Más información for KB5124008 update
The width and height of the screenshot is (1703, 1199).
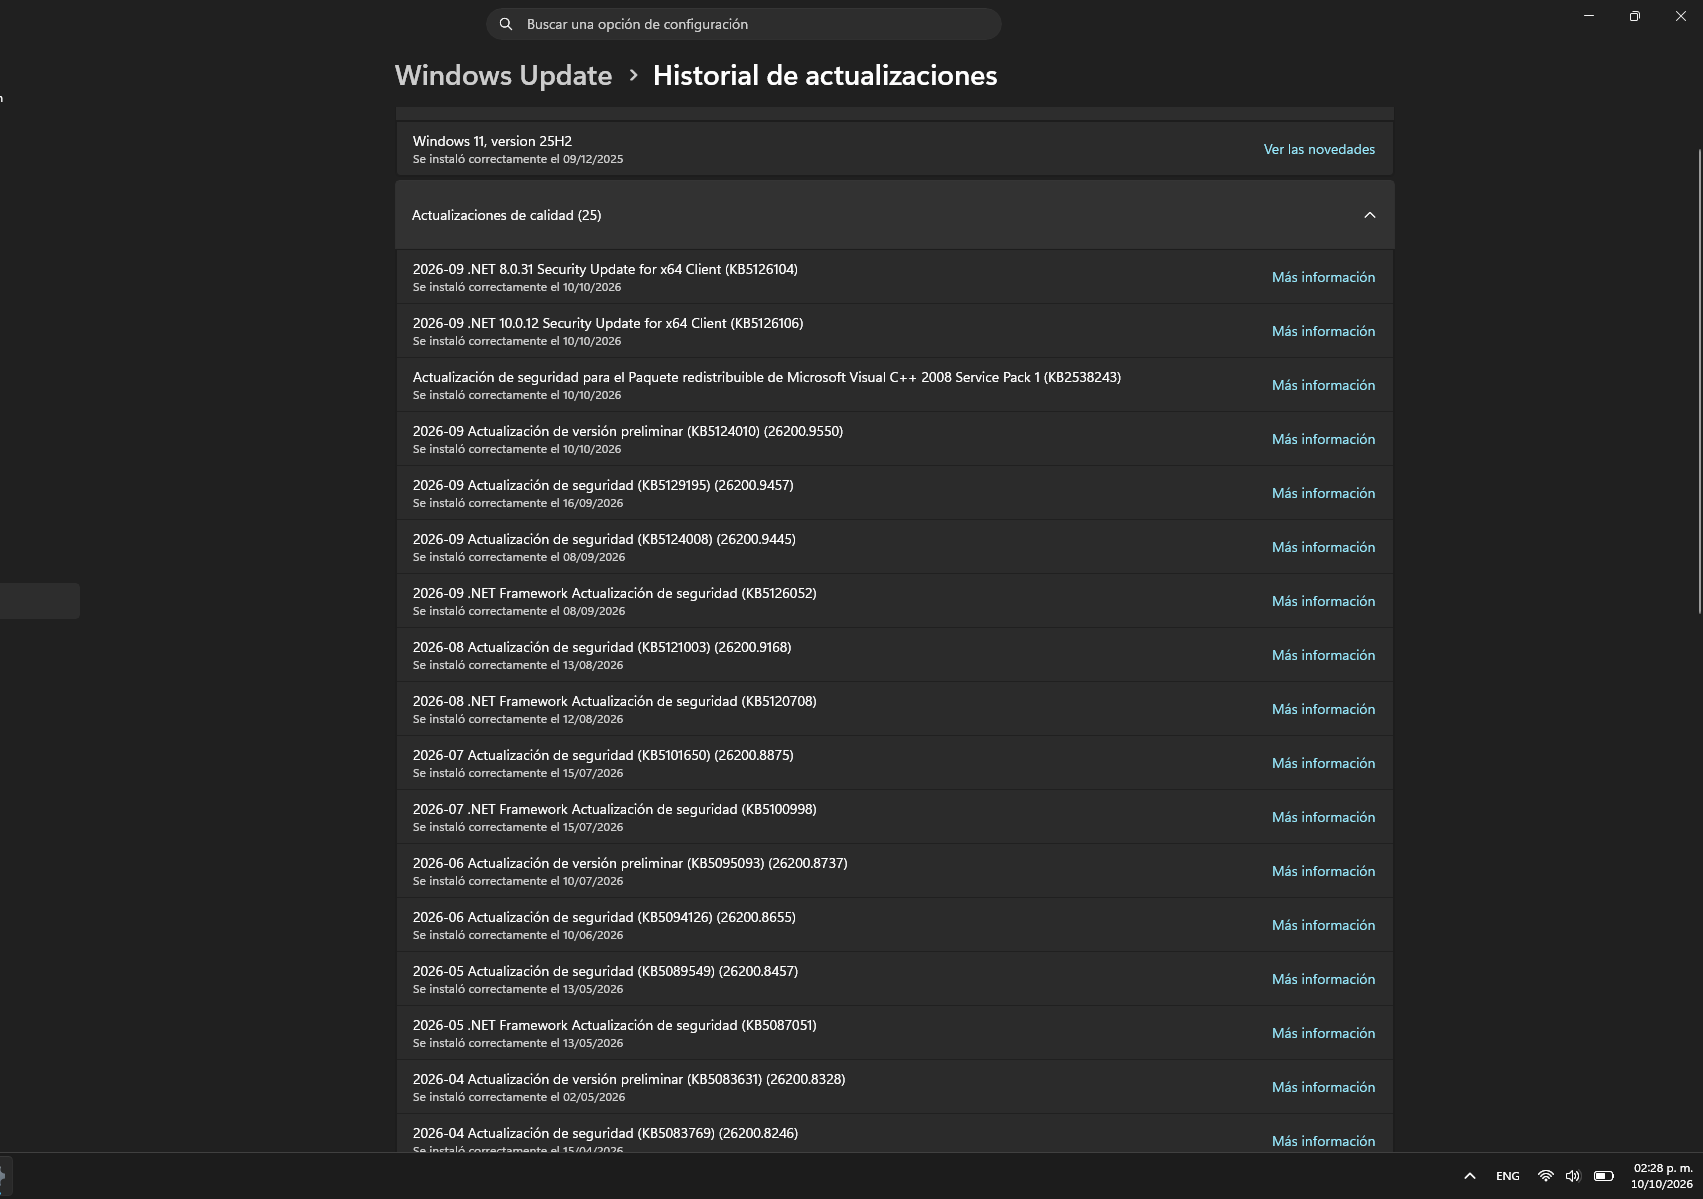[1323, 547]
